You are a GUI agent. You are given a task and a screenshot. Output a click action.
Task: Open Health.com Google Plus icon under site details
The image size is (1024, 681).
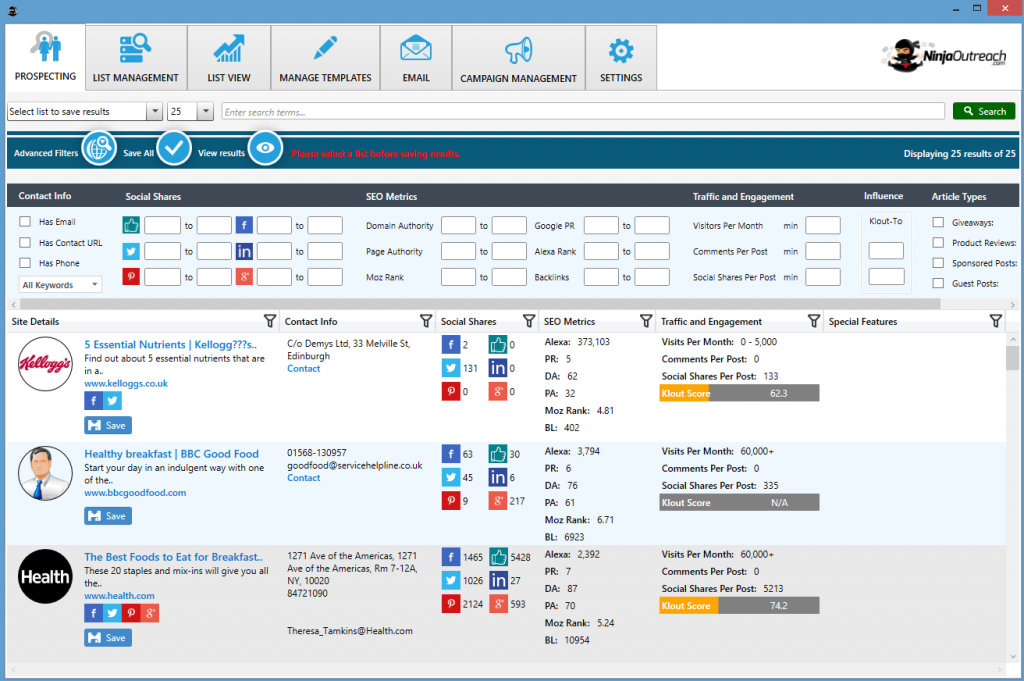tap(150, 613)
